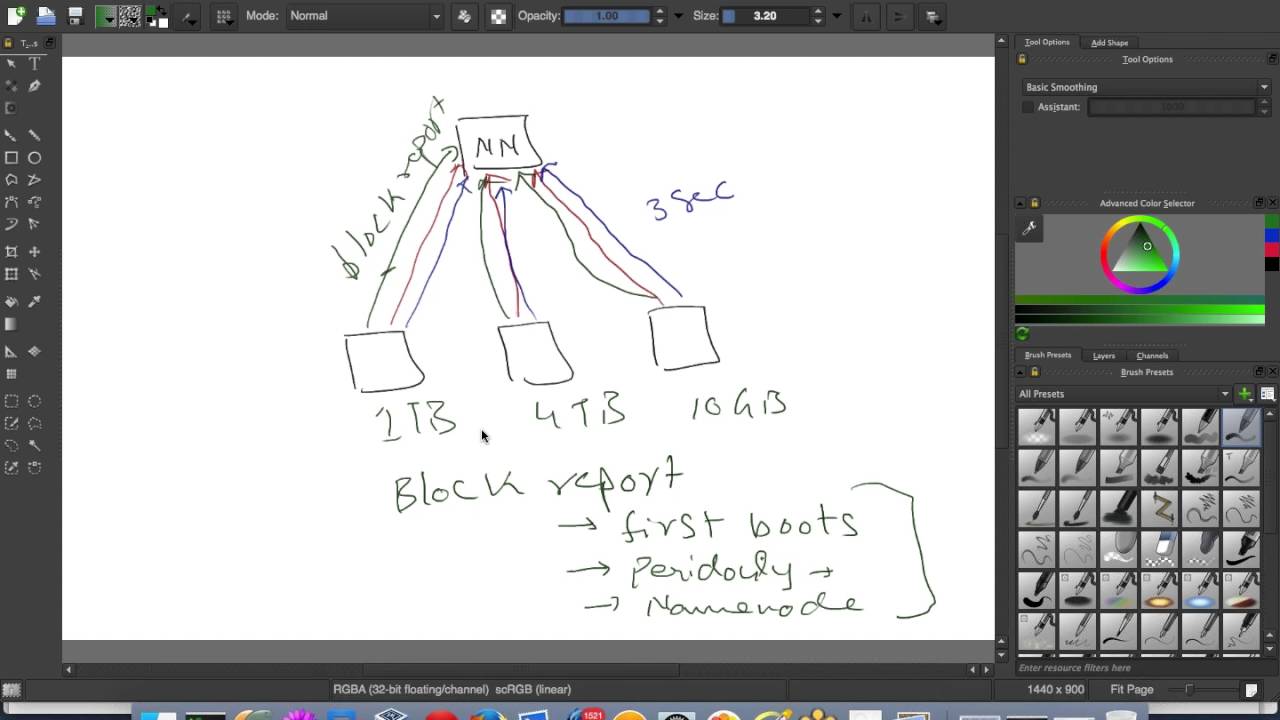Save the current document
1280x720 pixels.
pyautogui.click(x=75, y=15)
